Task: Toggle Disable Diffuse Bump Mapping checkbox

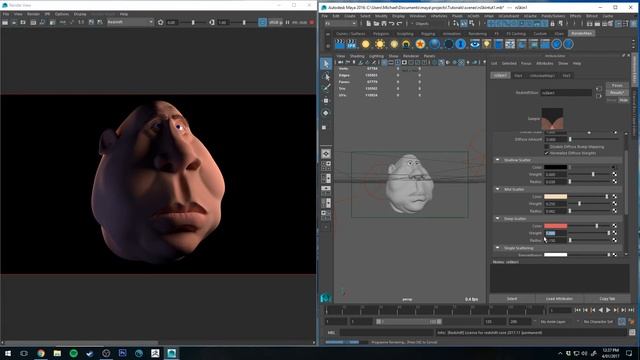Action: [547, 147]
